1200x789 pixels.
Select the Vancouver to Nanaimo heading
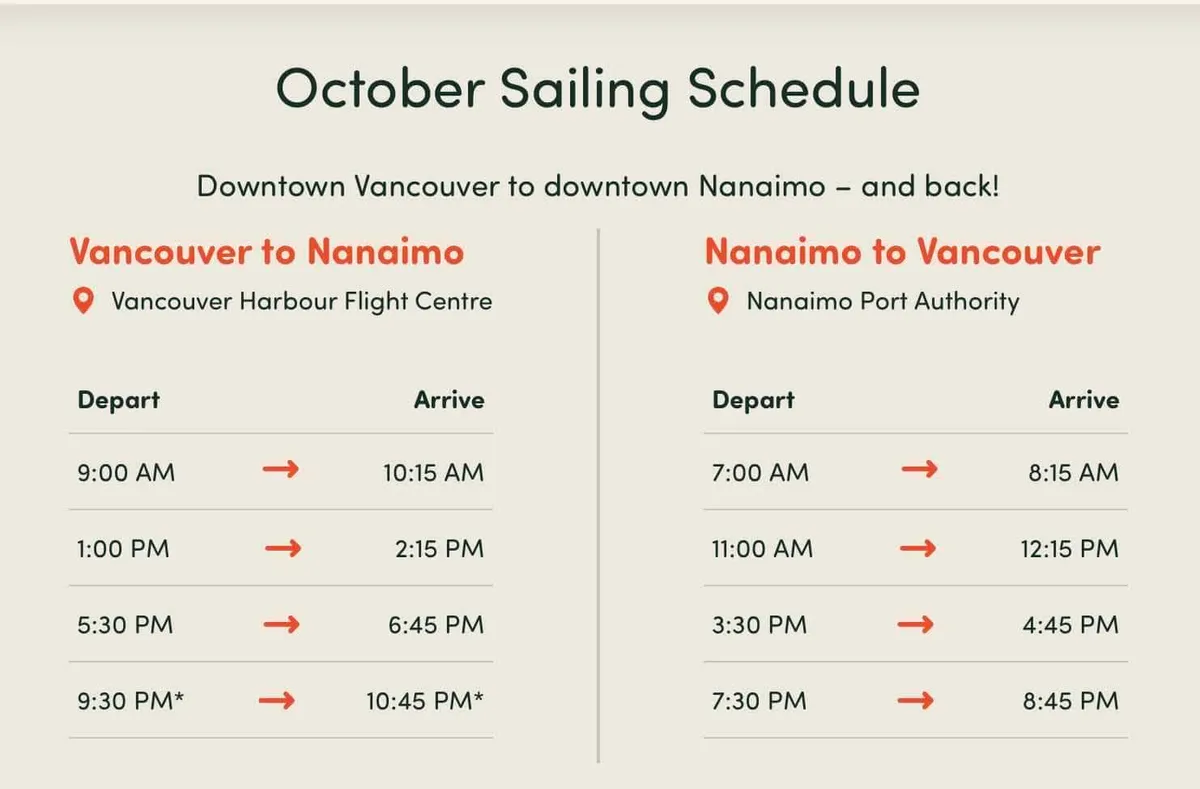(267, 251)
